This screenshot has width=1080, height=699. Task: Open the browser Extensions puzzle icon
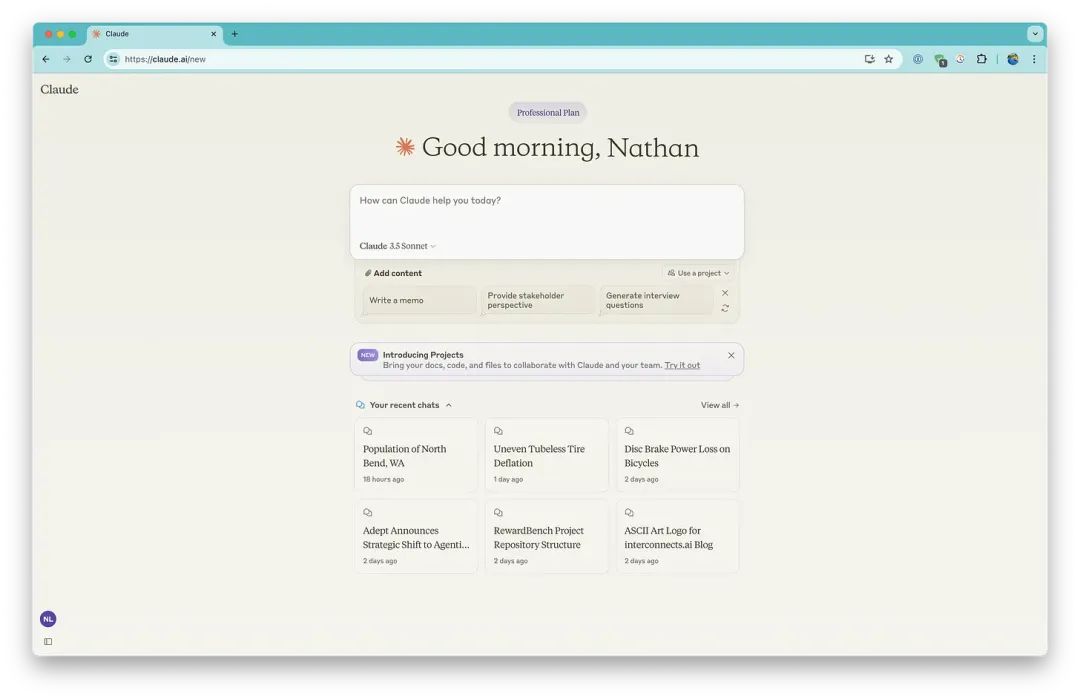(981, 59)
